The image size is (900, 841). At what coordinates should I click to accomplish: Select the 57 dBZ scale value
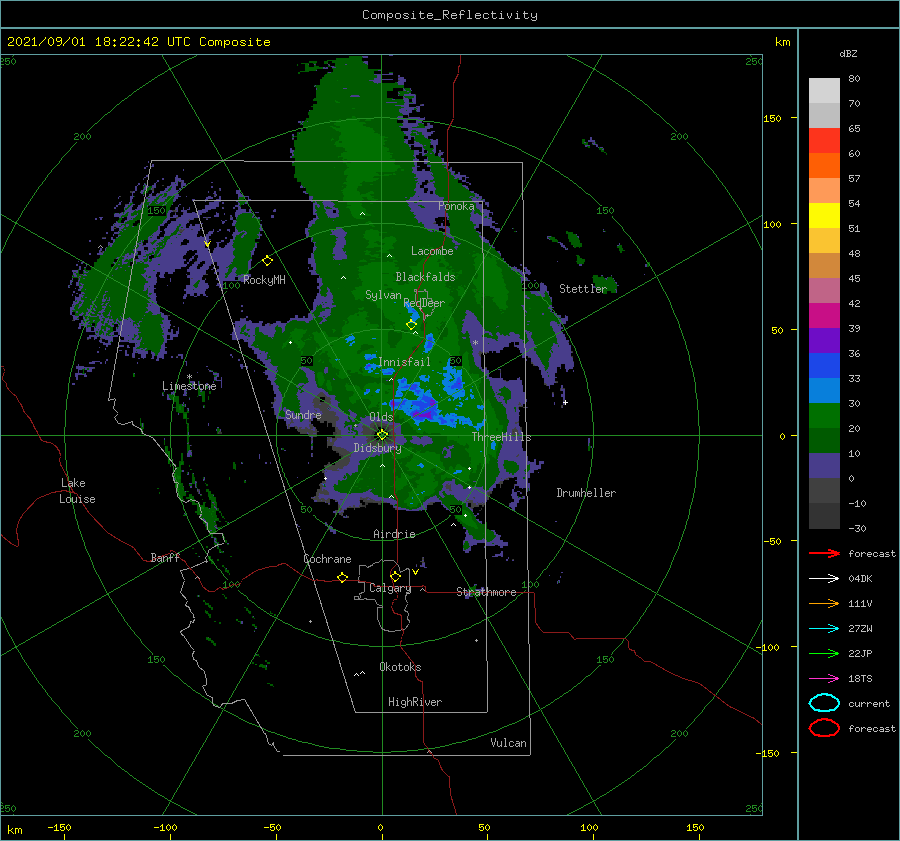point(854,179)
